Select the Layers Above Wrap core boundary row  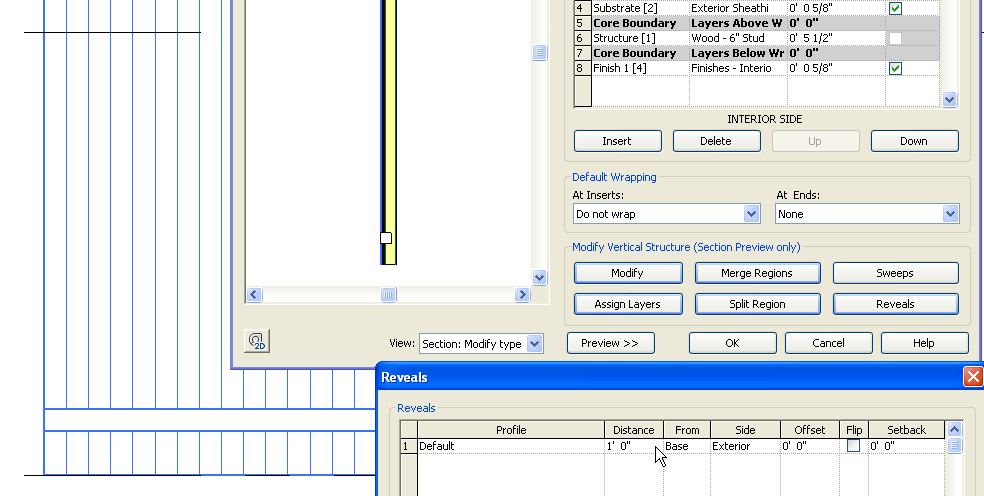click(x=756, y=23)
